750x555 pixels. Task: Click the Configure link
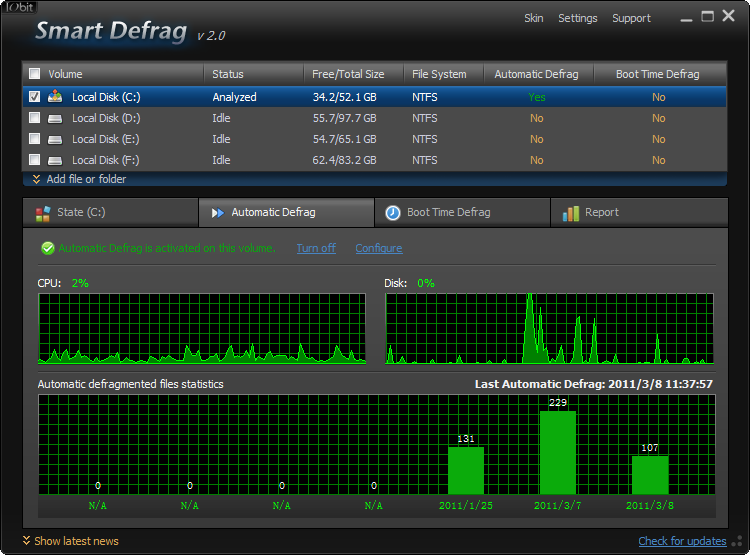click(379, 248)
